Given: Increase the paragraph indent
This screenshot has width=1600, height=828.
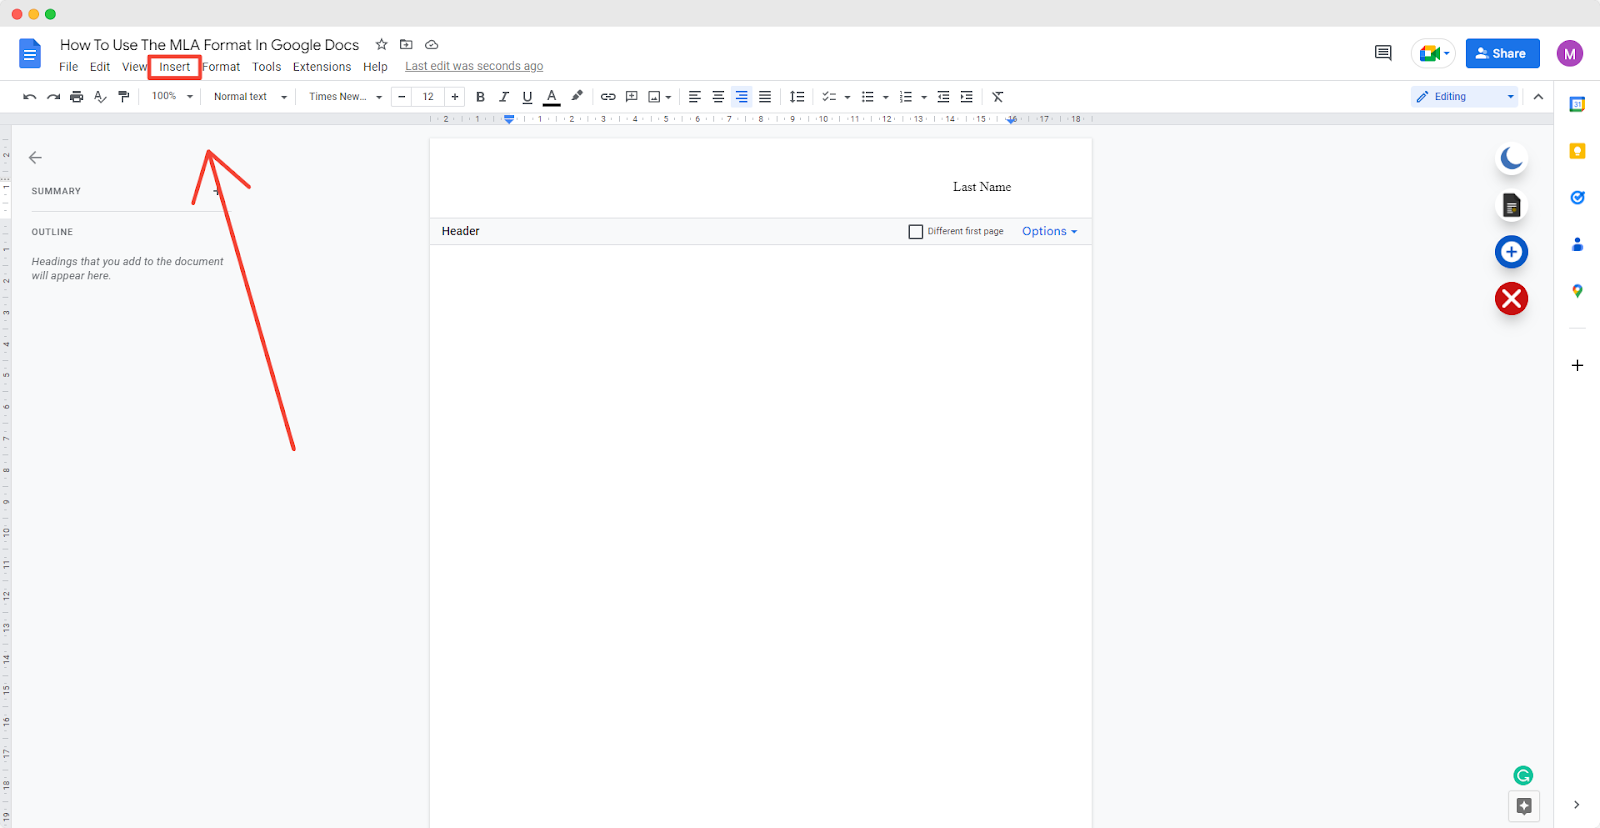Looking at the screenshot, I should point(966,97).
